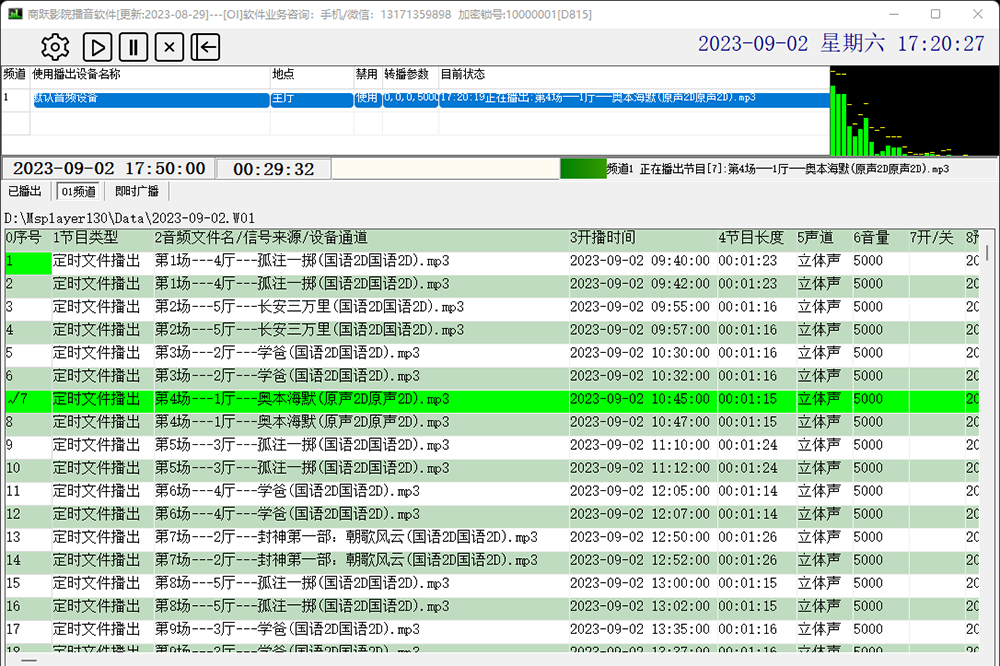Click the X stop icon in toolbar
Viewport: 1000px width, 666px height.
169,47
